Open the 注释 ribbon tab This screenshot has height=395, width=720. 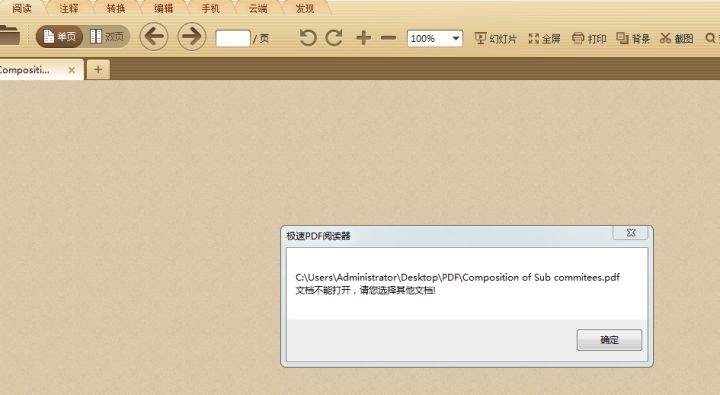[x=69, y=8]
